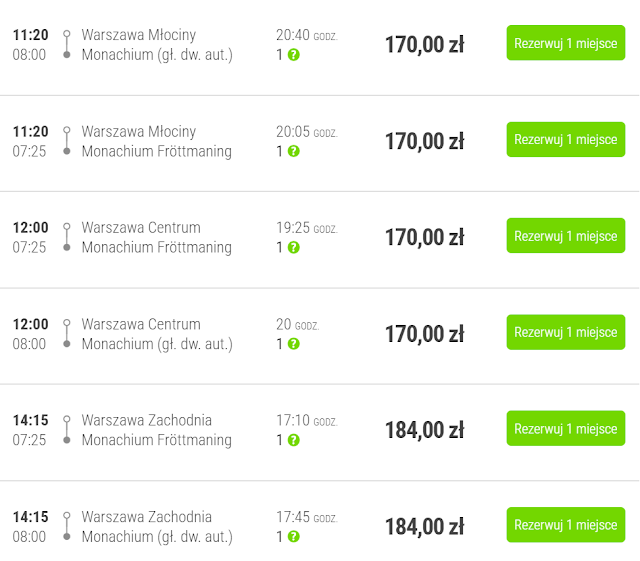The height and width of the screenshot is (561, 640).
Task: Click green help icon for the 20:40 trip
Action: click(293, 55)
